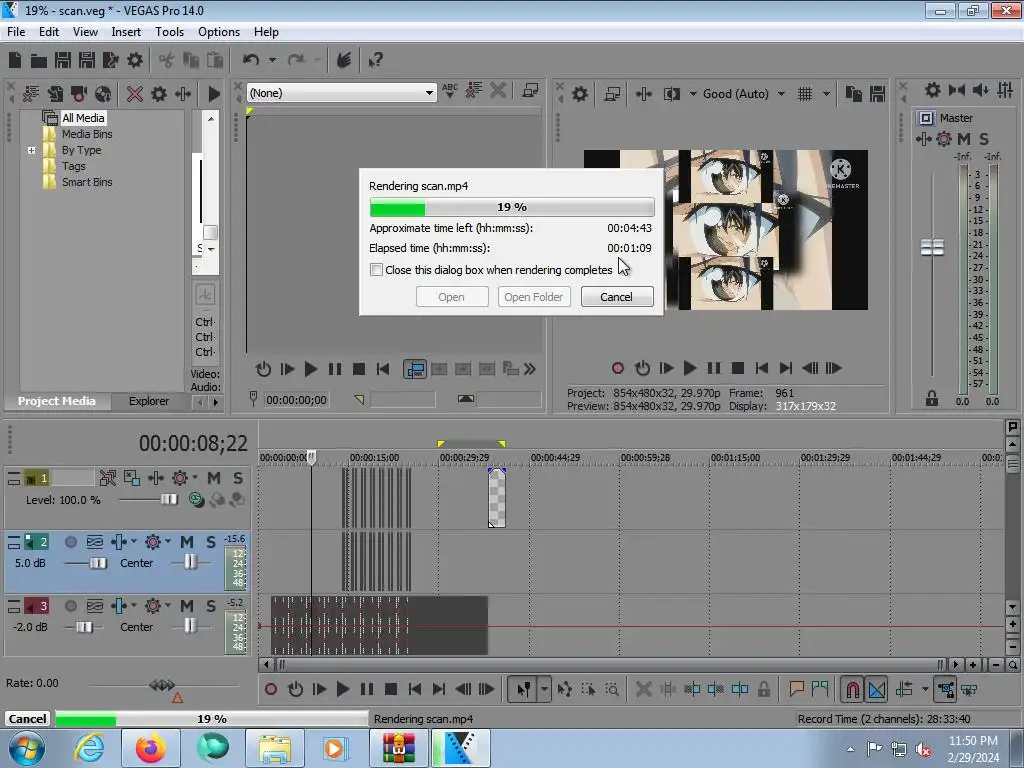Switch to the Project Media tab

point(56,401)
